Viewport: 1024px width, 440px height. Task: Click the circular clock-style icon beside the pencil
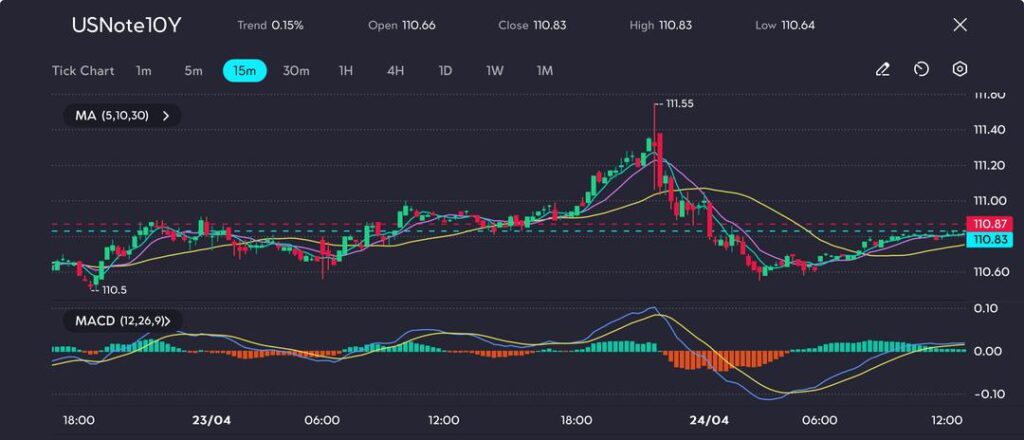pos(921,70)
